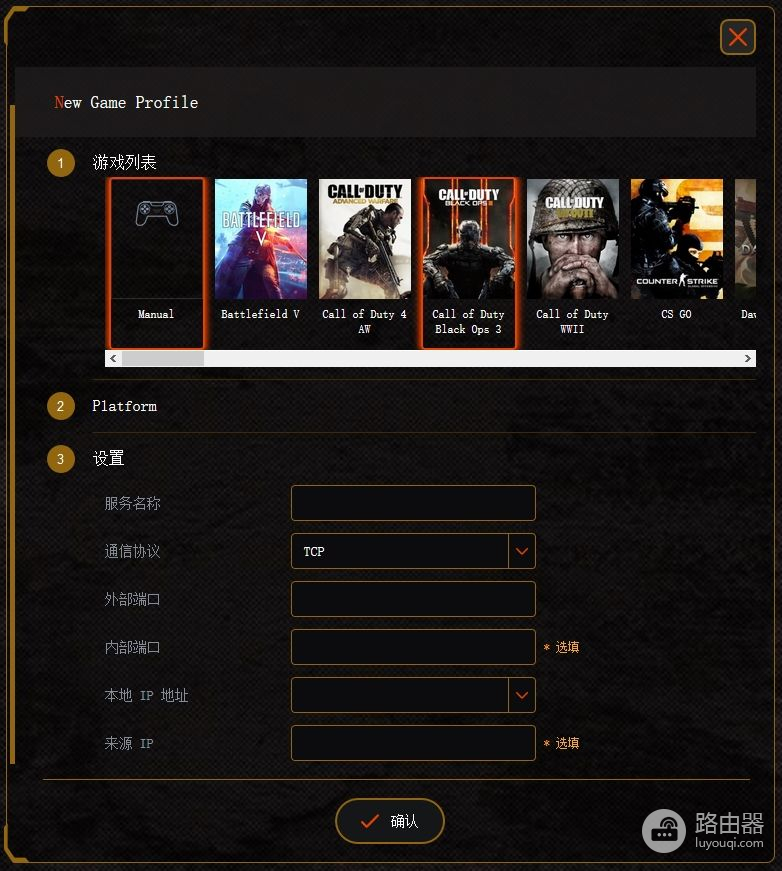
Task: Choose the Call of Duty WWII cover
Action: [x=573, y=239]
